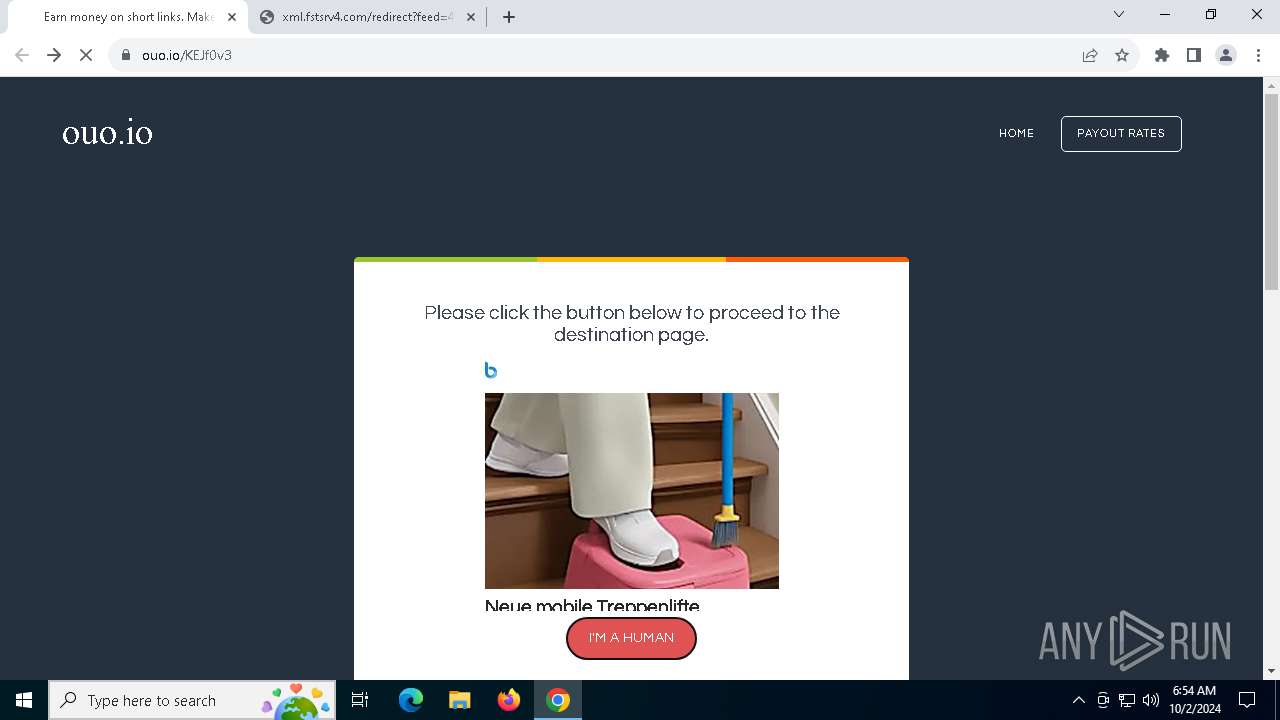Expand the tab search chevron
Screen dimensions: 1280x720
point(1119,14)
